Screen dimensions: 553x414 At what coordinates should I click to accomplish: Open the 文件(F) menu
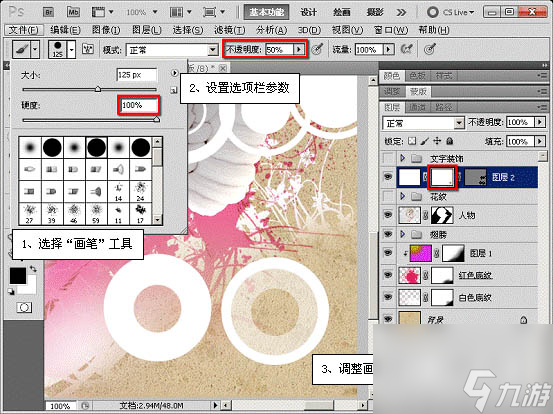[x=24, y=30]
